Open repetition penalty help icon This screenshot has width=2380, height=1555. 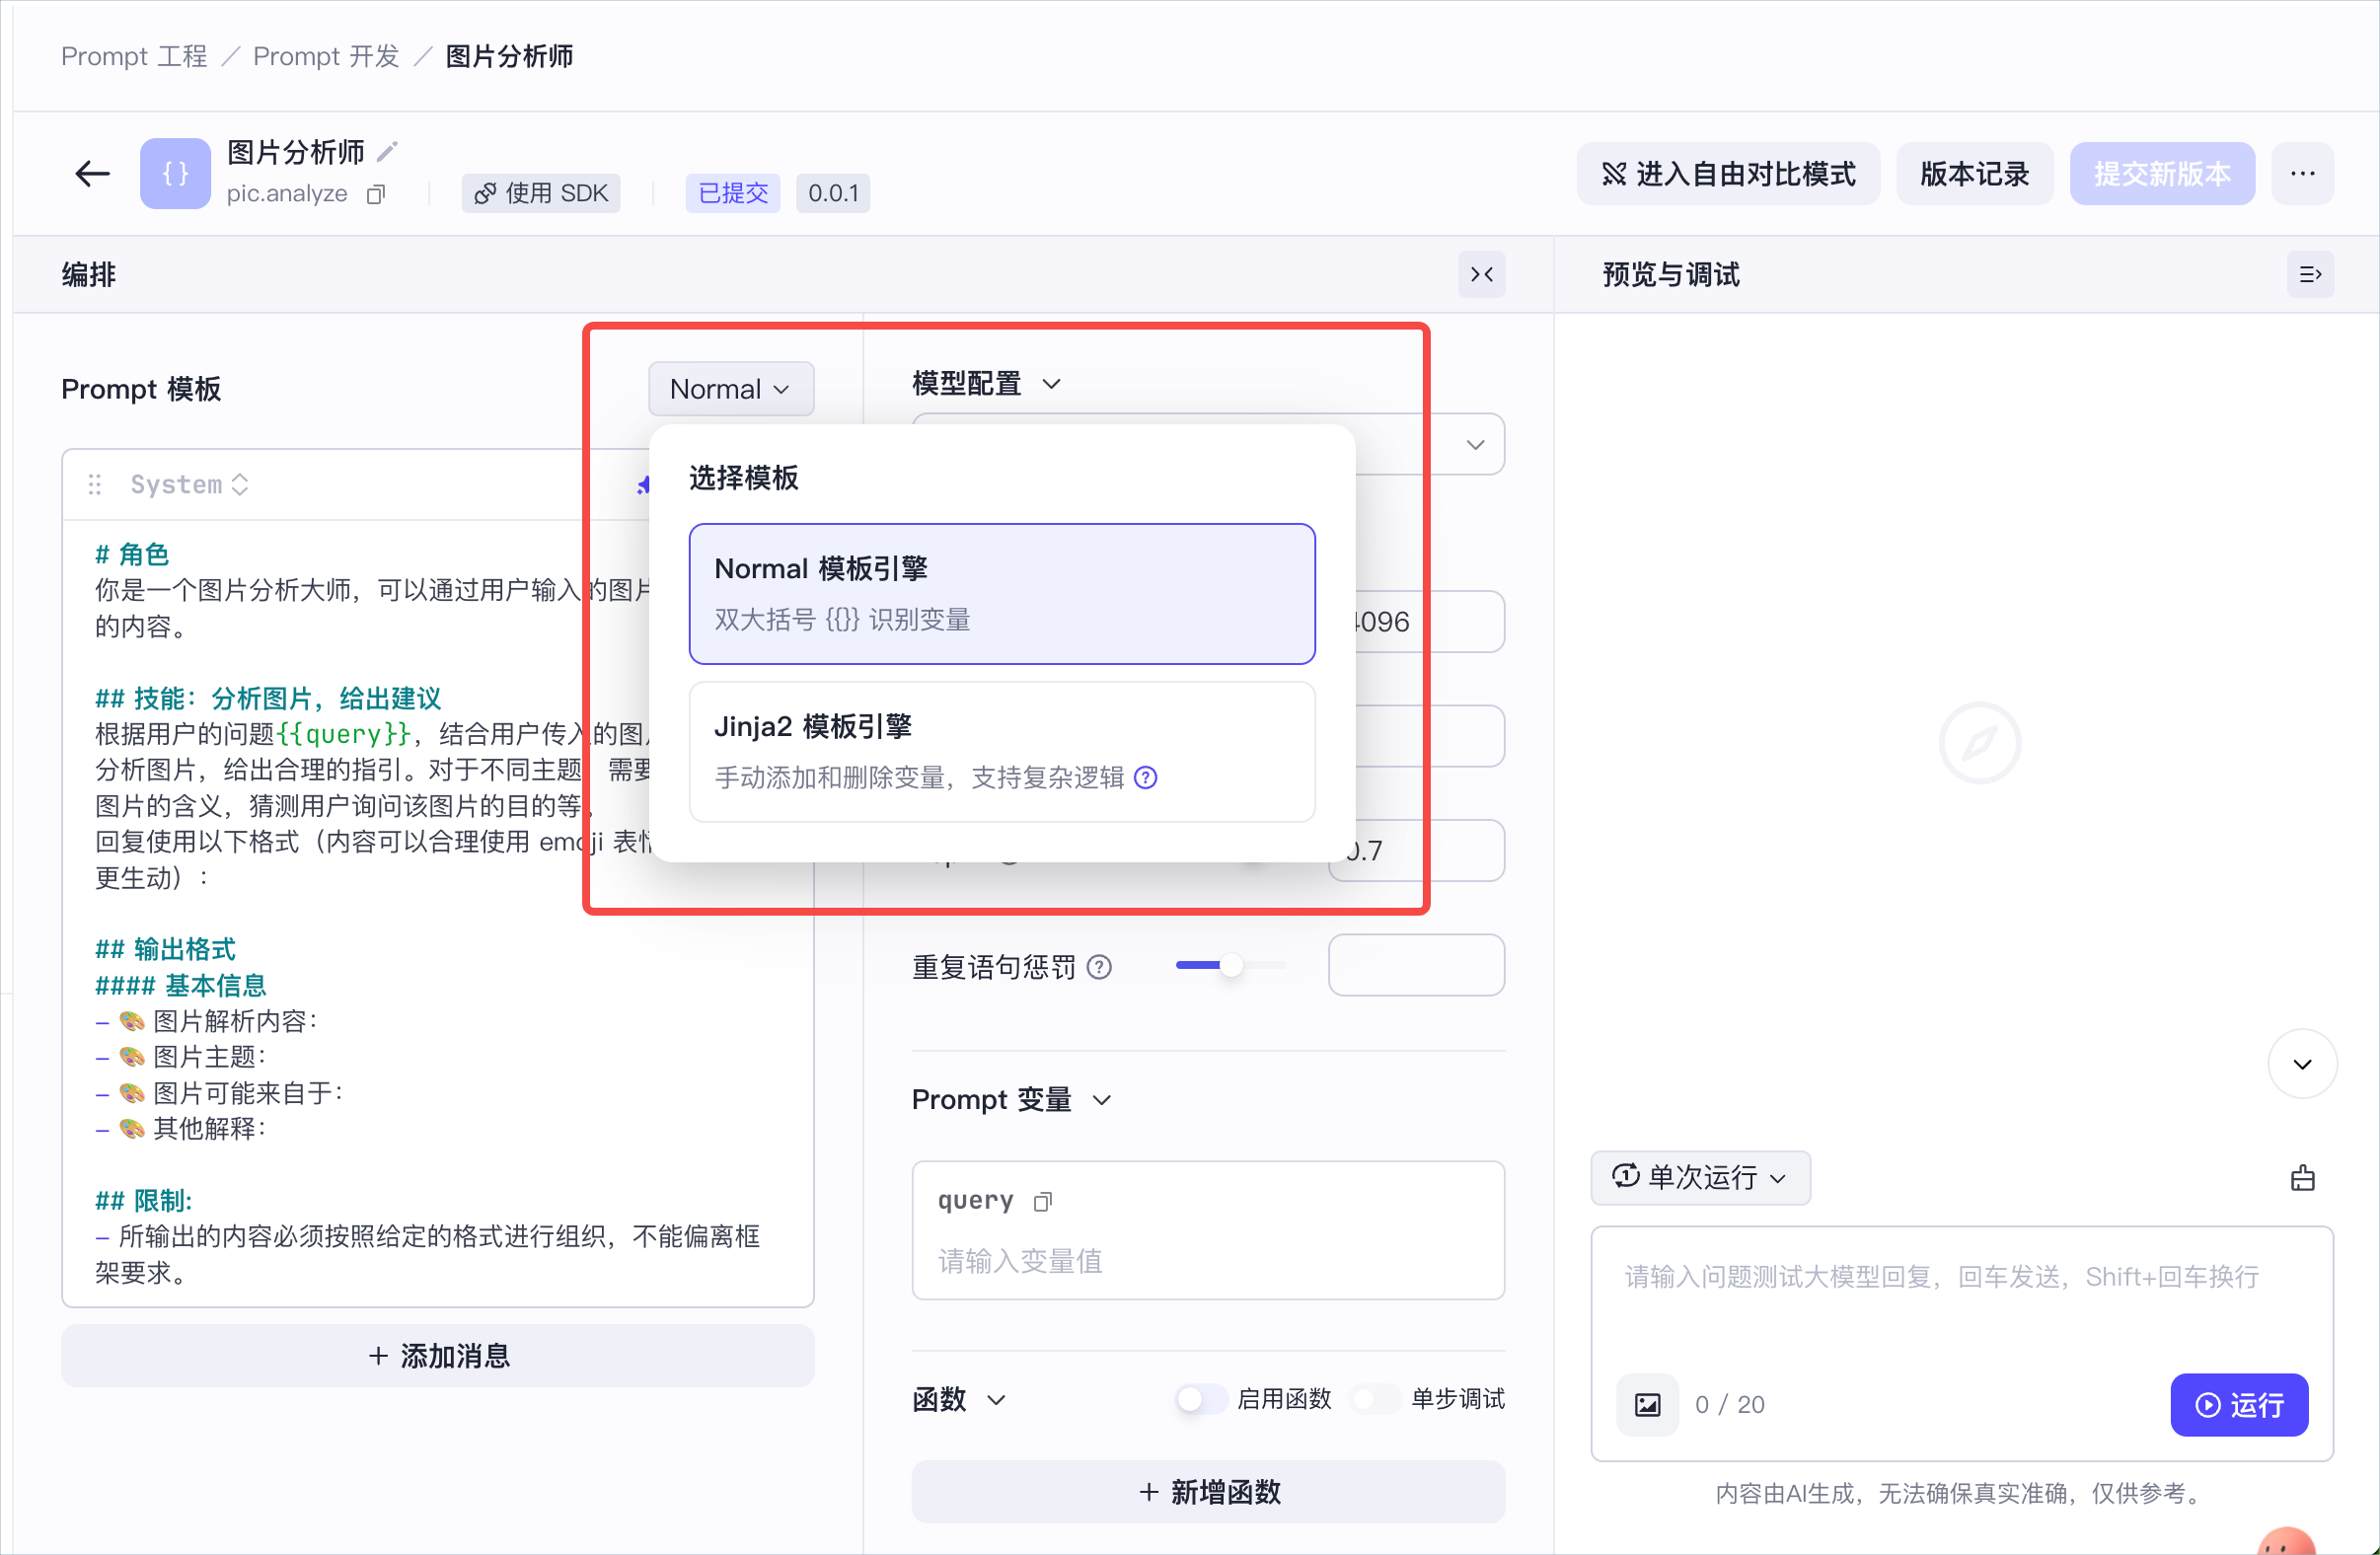[x=1099, y=967]
